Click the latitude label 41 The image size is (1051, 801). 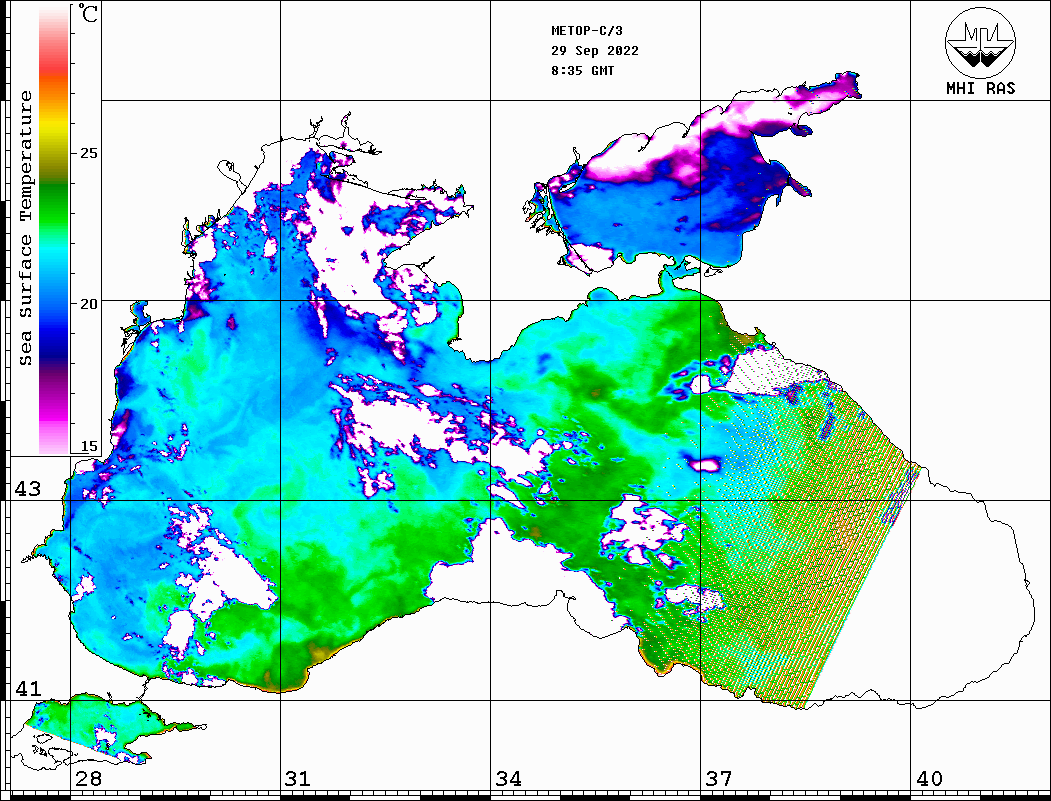(27, 688)
